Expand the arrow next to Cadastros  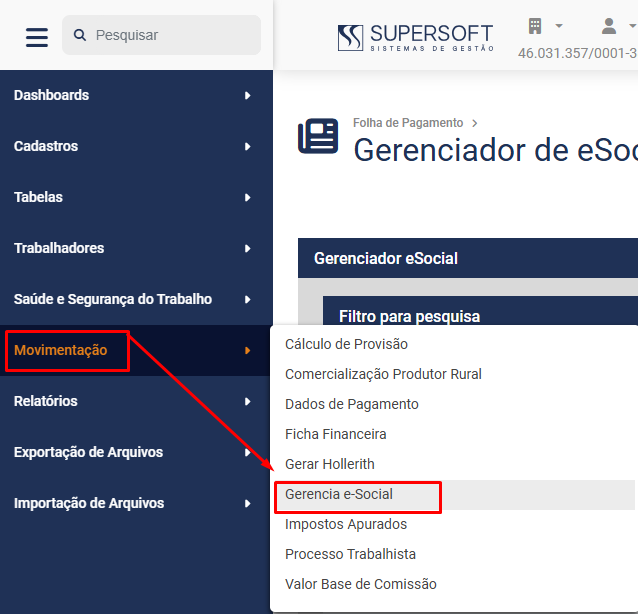tap(247, 146)
